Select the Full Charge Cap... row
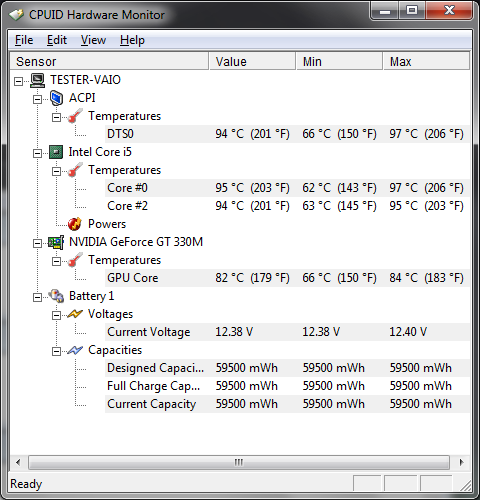 [287, 386]
